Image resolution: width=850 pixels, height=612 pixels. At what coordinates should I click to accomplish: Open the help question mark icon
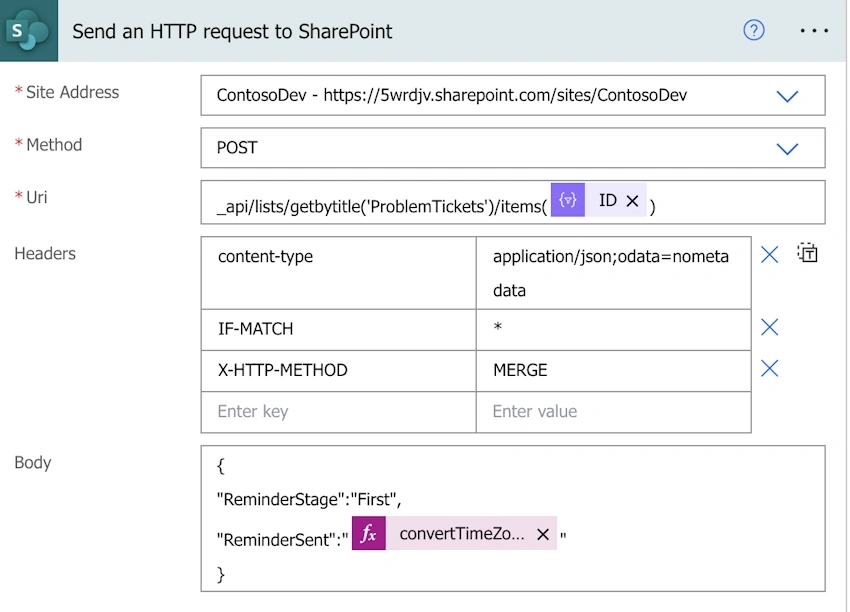(x=754, y=30)
